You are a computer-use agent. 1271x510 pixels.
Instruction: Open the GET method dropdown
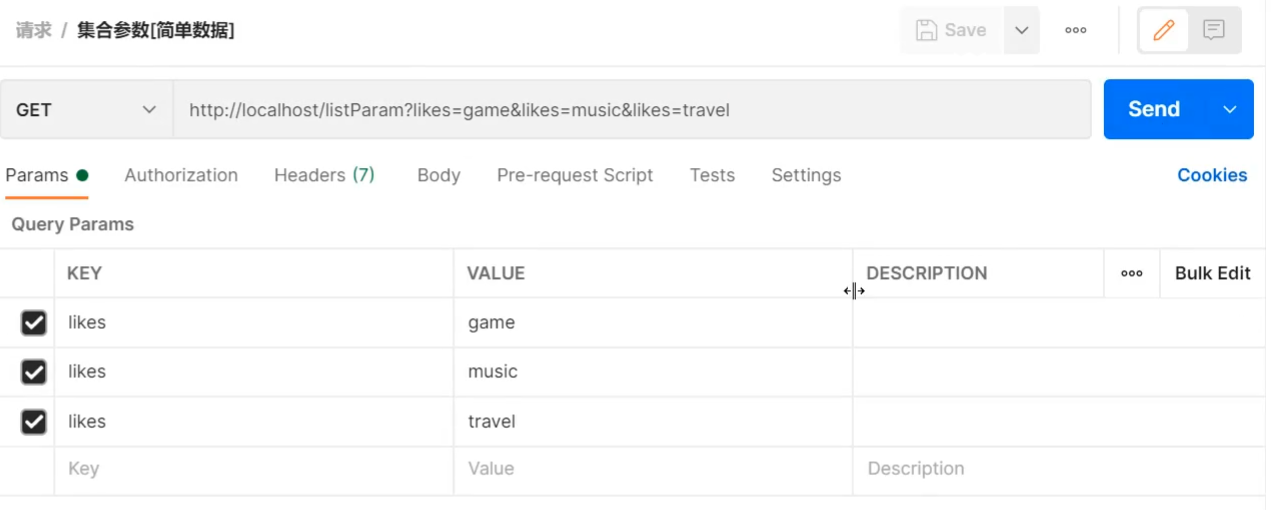click(x=86, y=109)
